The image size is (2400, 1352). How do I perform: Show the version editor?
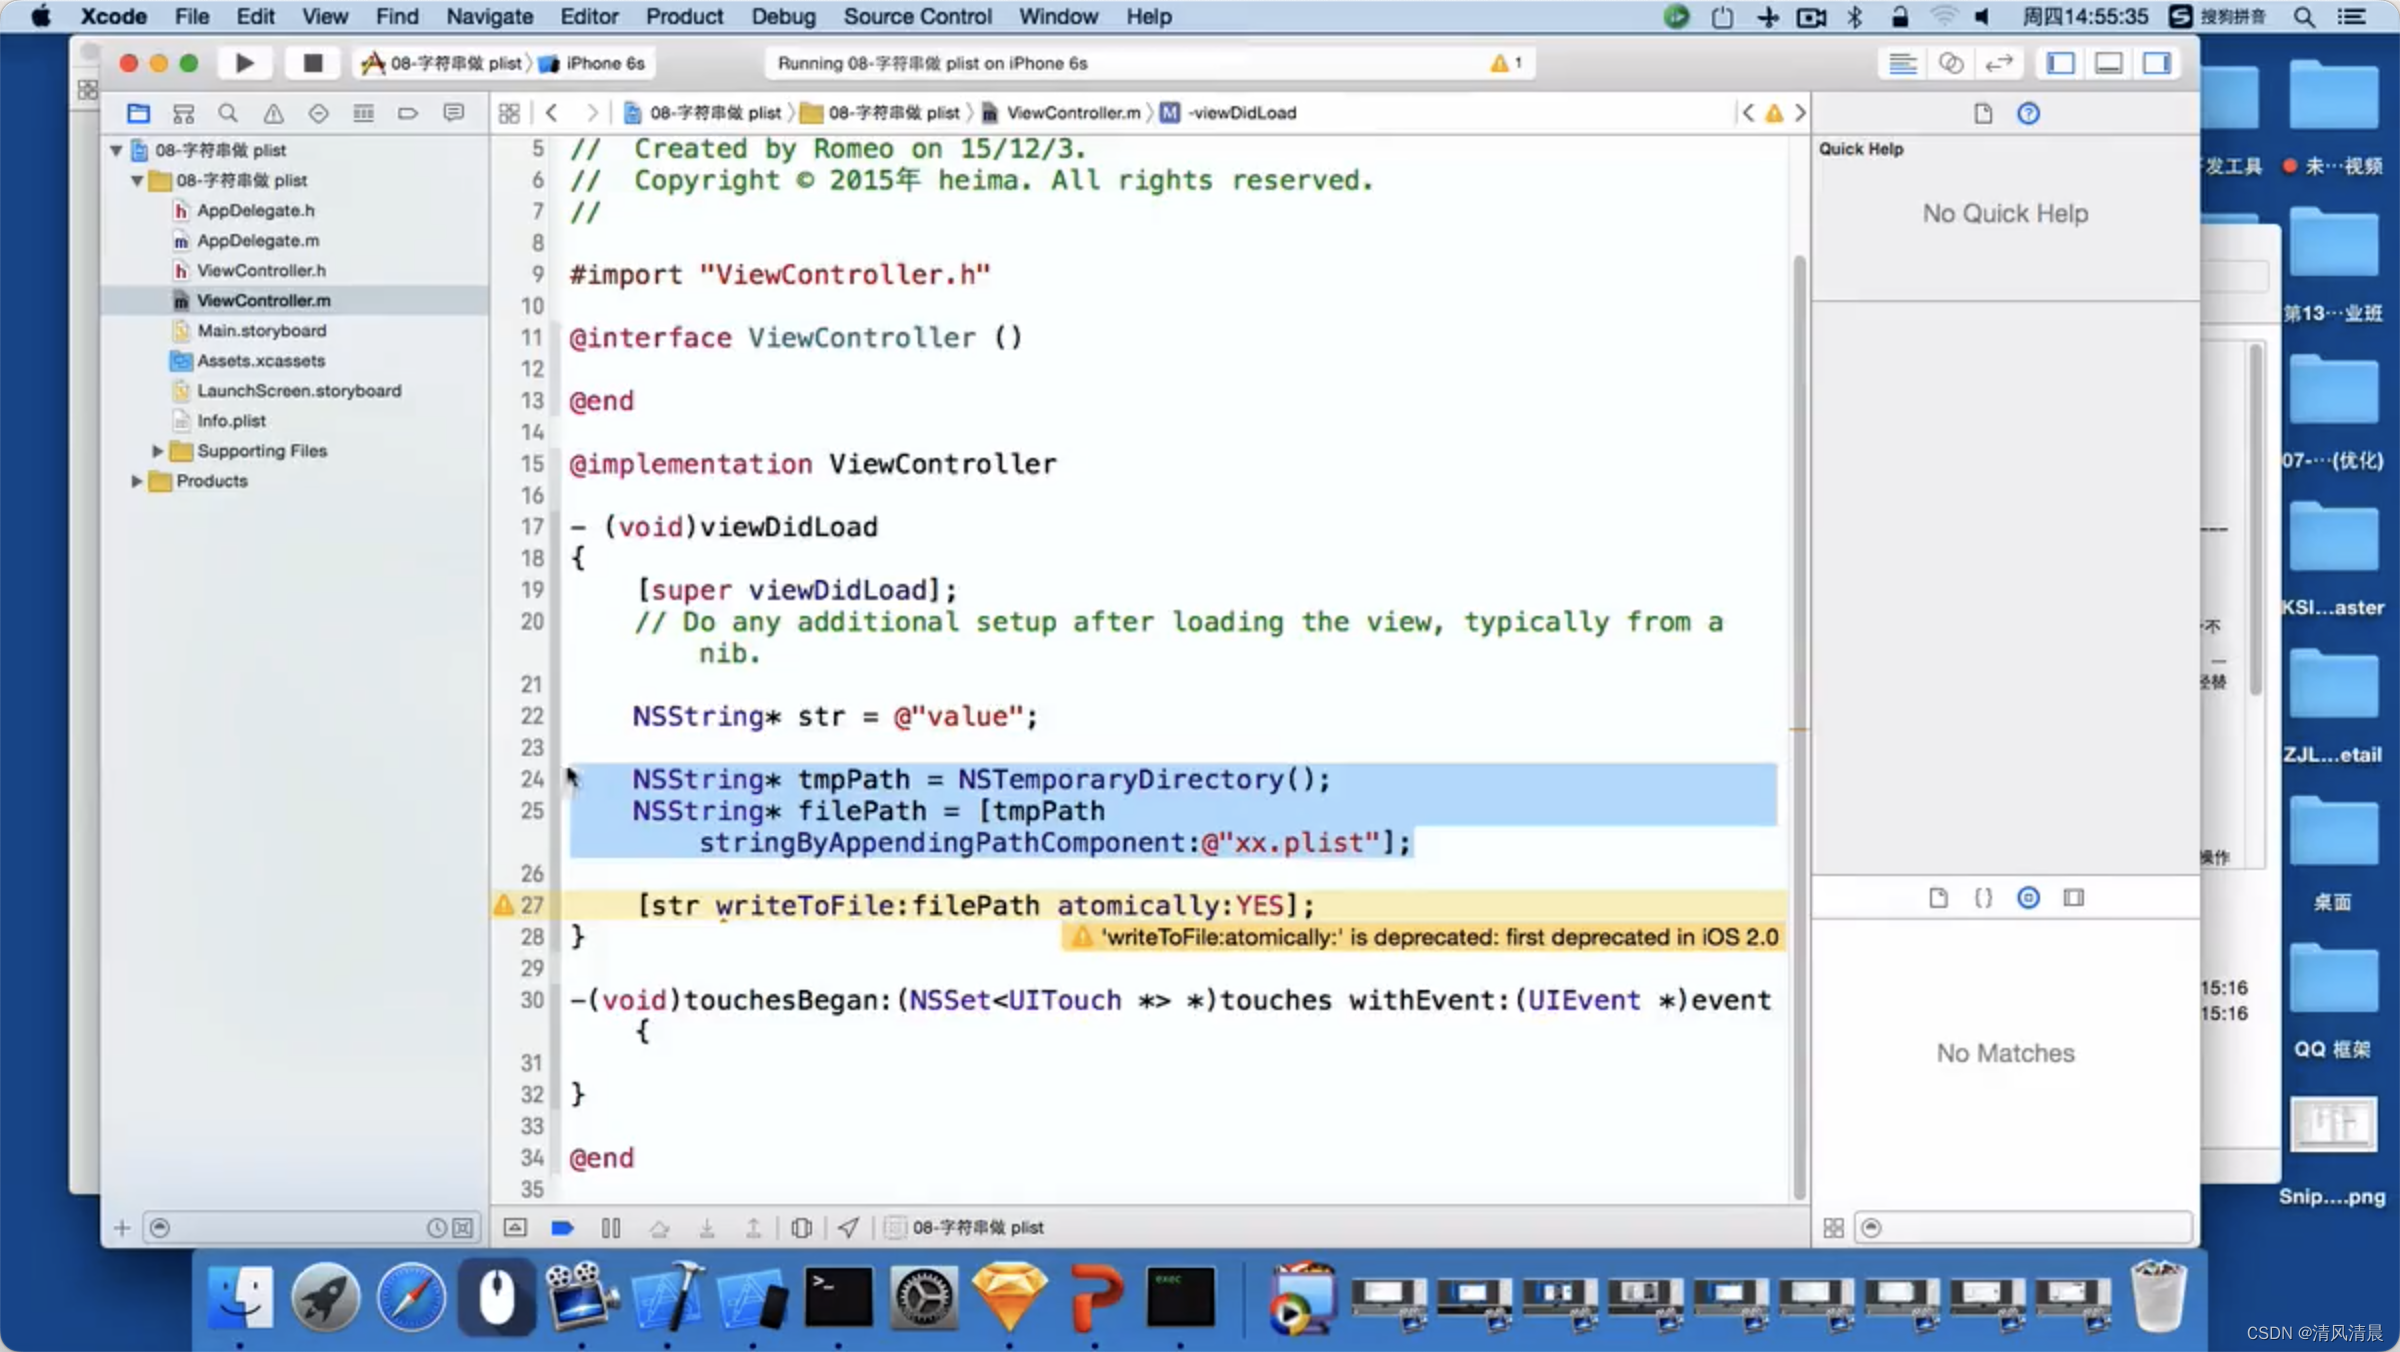(x=1999, y=63)
